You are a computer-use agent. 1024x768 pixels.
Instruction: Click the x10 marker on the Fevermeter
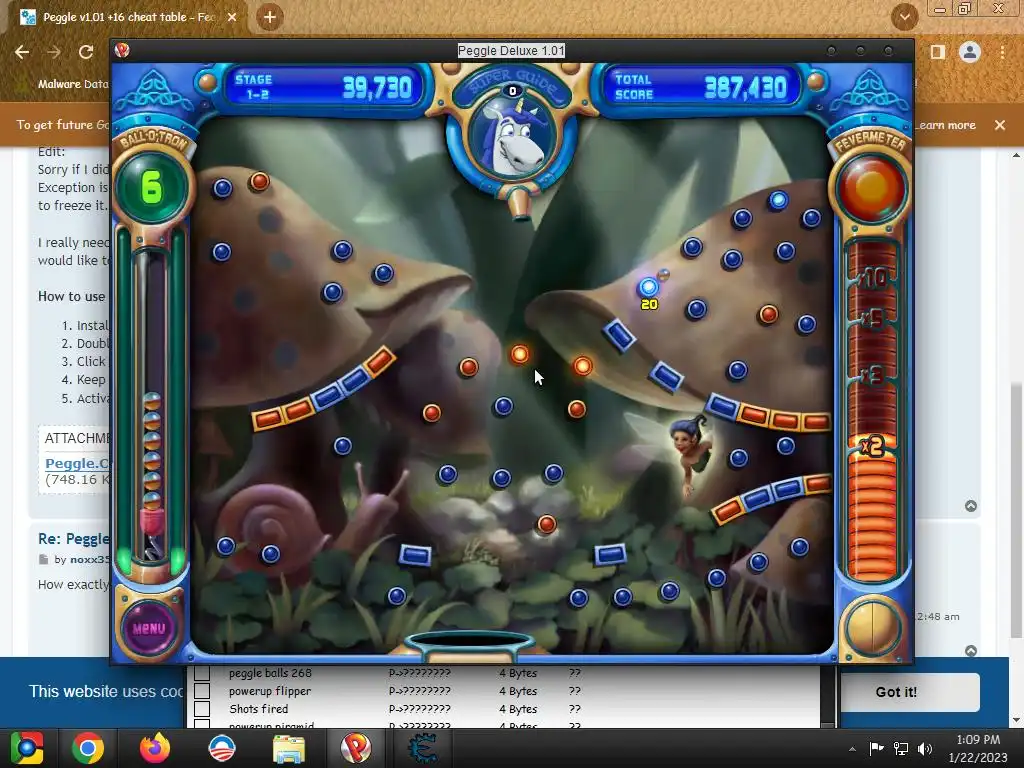[x=873, y=279]
